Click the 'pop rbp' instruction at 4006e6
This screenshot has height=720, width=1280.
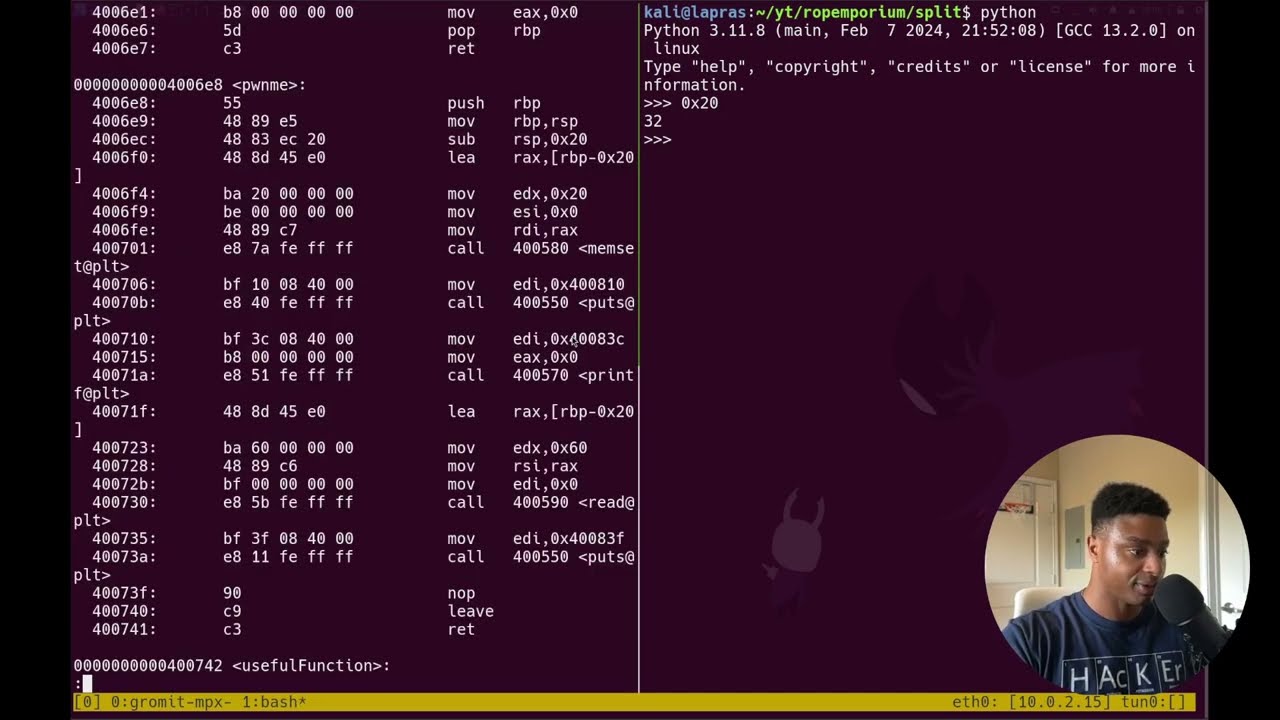(494, 31)
